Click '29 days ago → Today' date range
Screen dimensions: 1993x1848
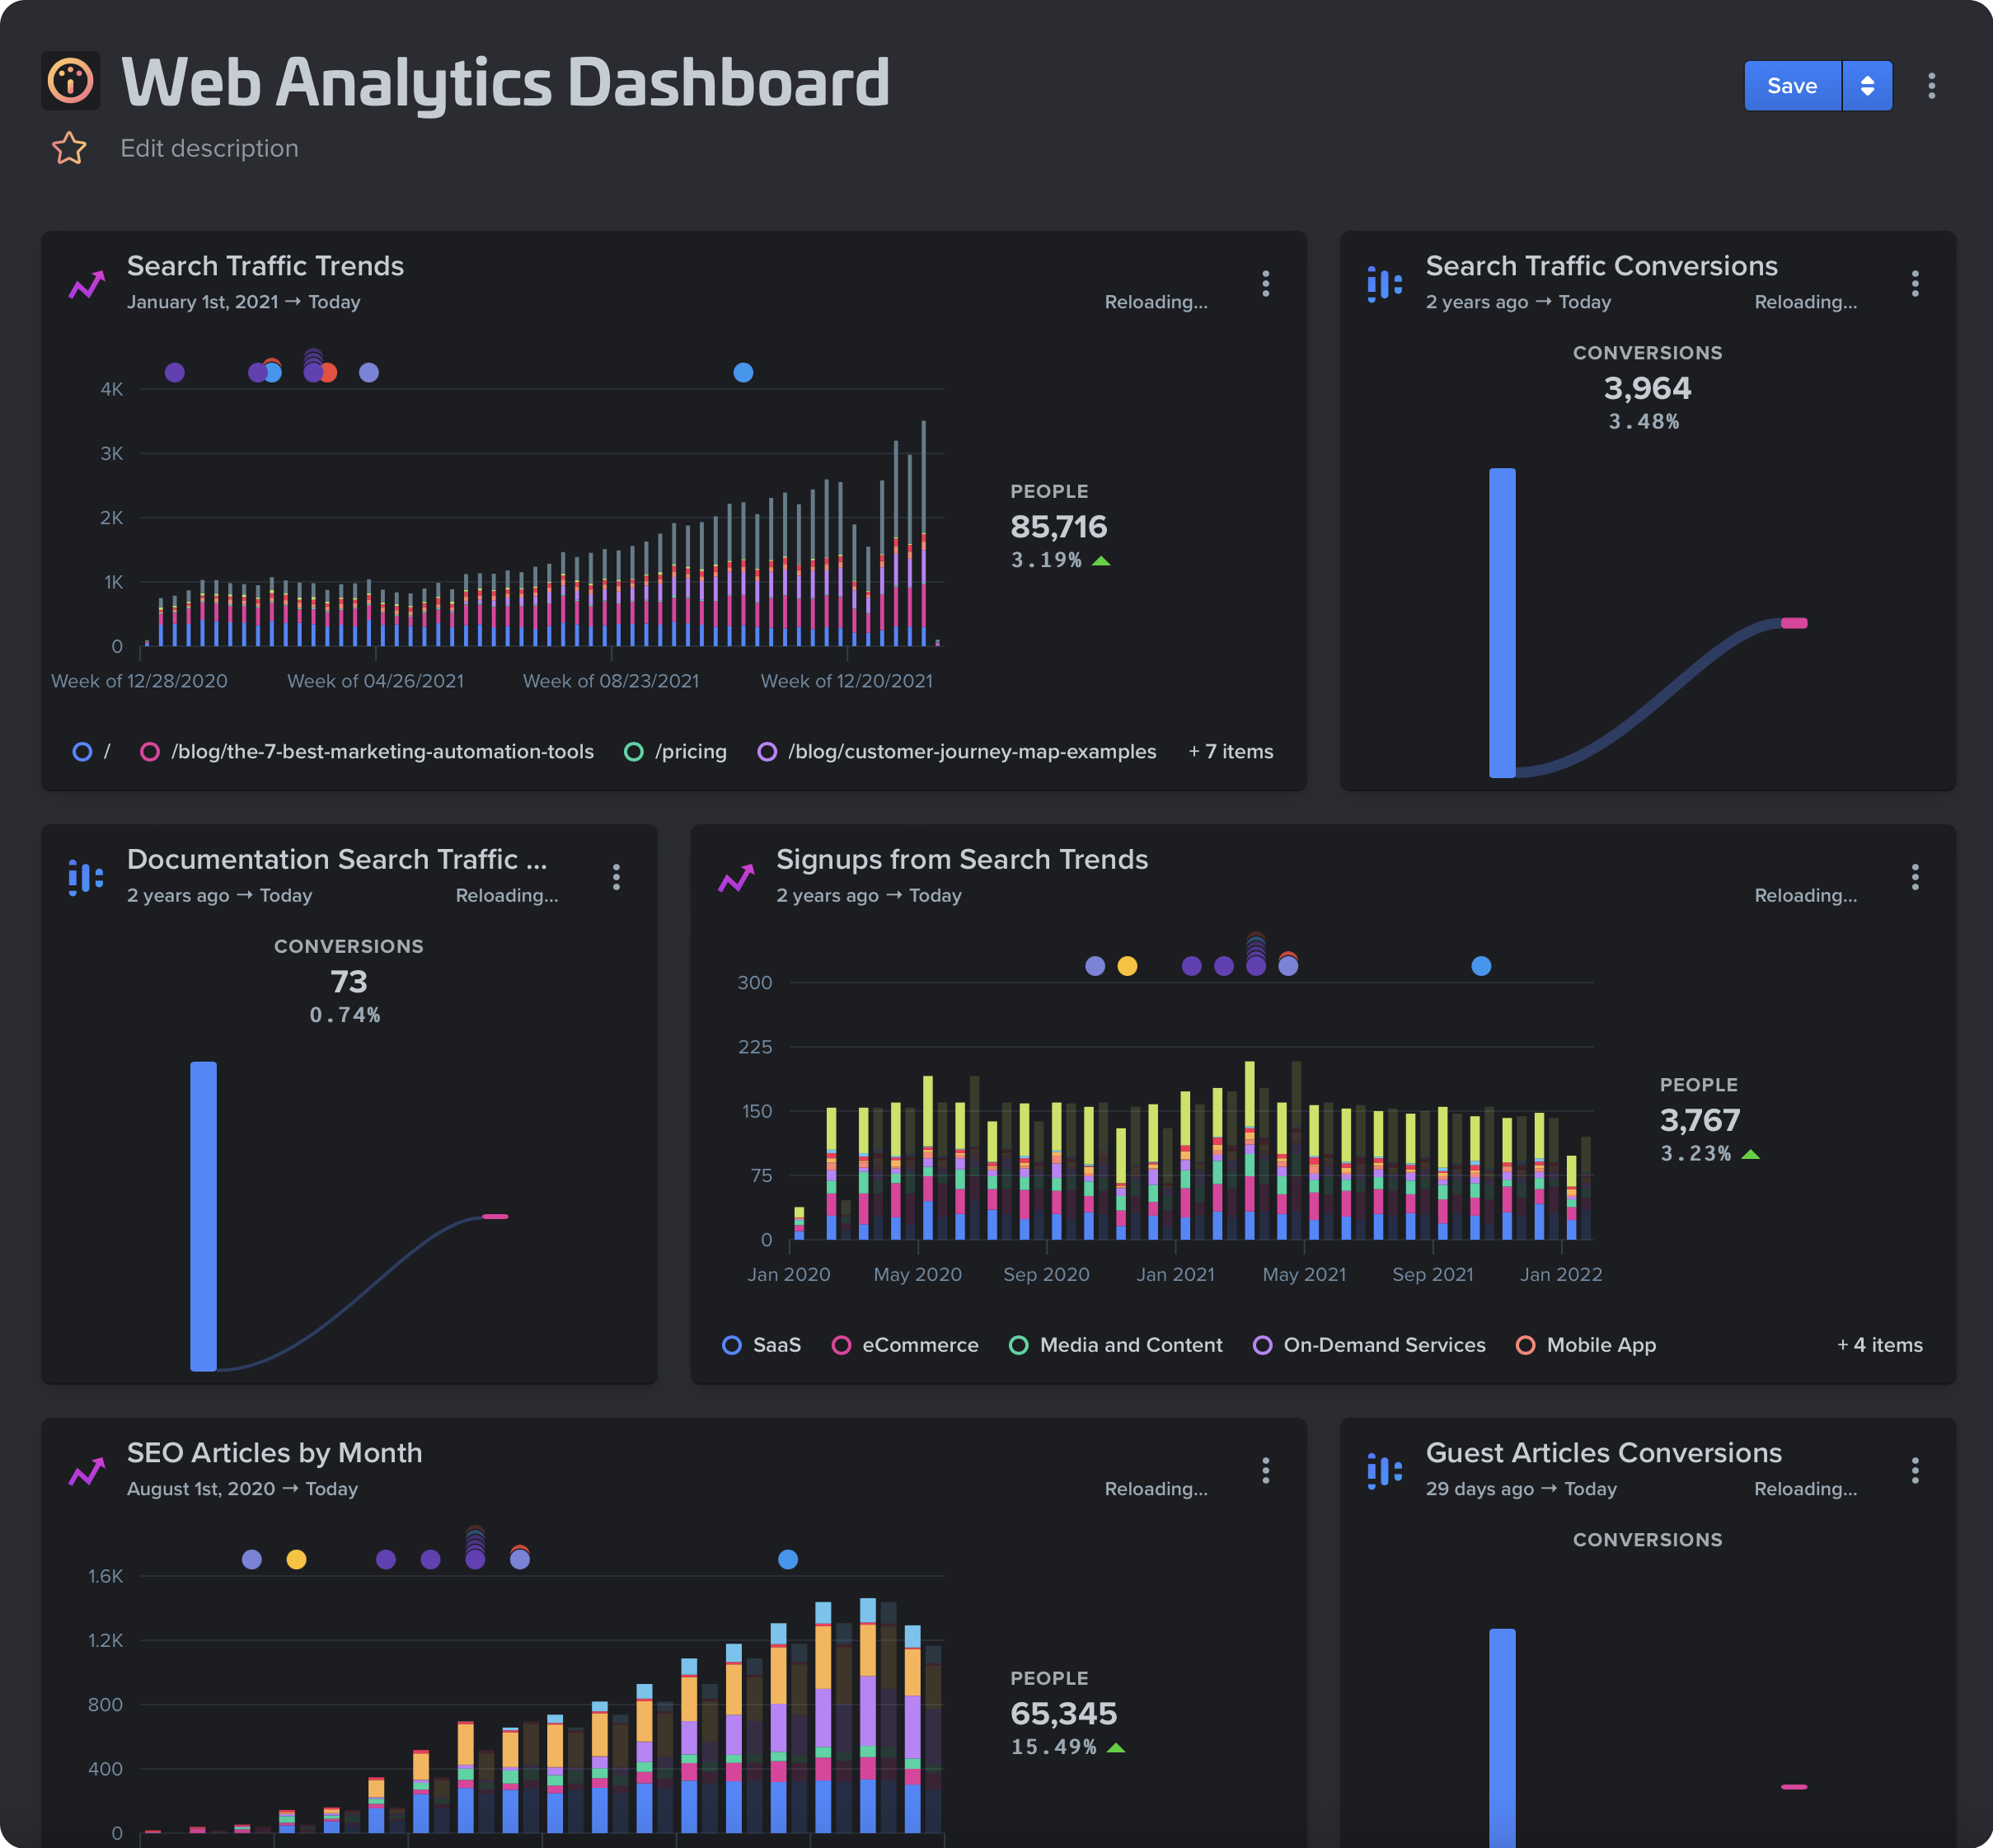click(1521, 1488)
